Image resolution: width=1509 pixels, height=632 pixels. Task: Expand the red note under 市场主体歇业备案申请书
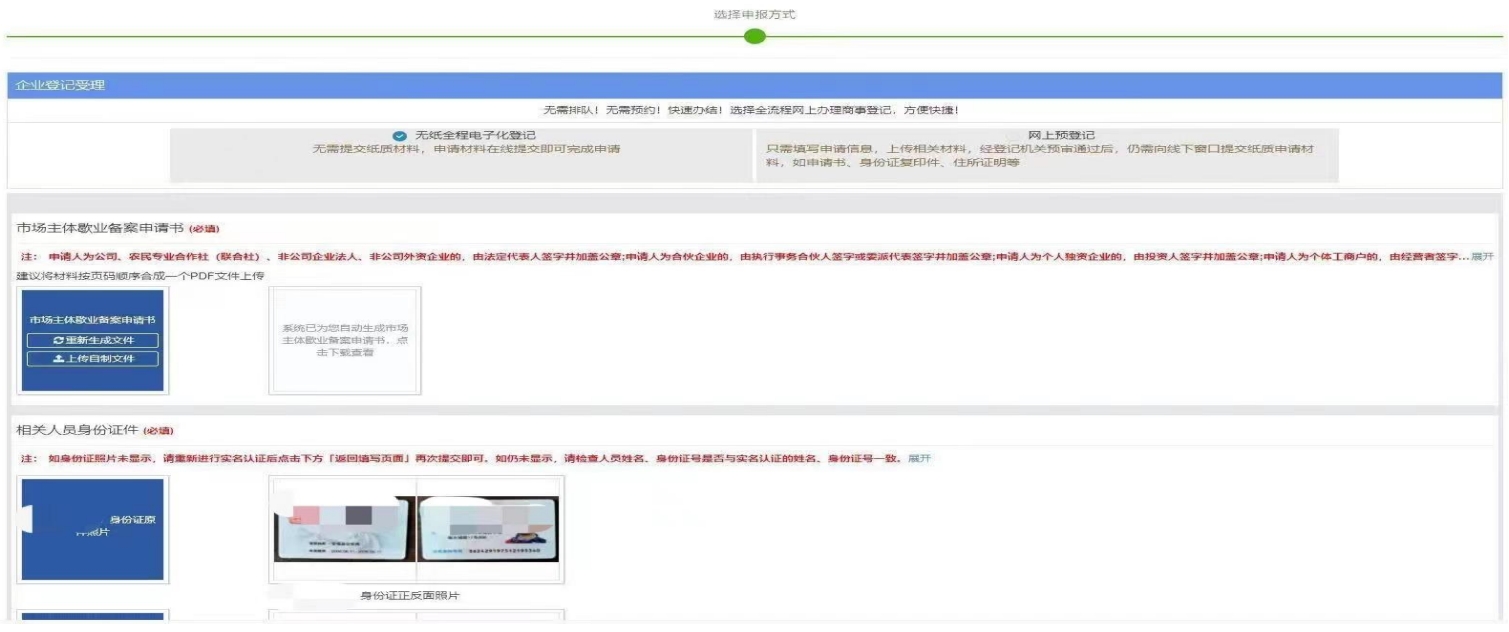click(1483, 257)
